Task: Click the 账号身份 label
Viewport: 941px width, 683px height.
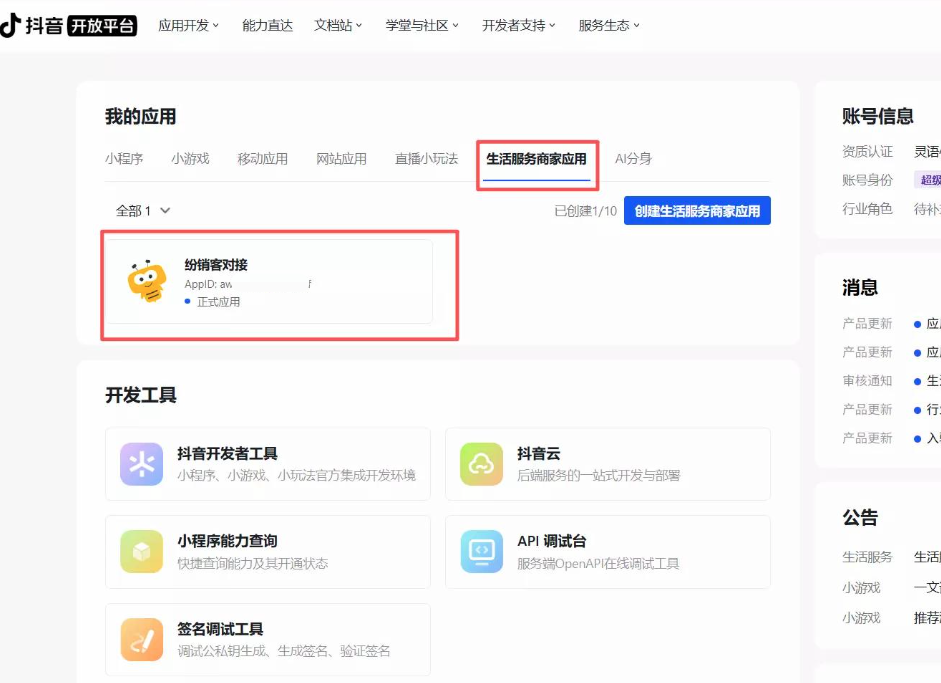Action: pyautogui.click(x=867, y=180)
